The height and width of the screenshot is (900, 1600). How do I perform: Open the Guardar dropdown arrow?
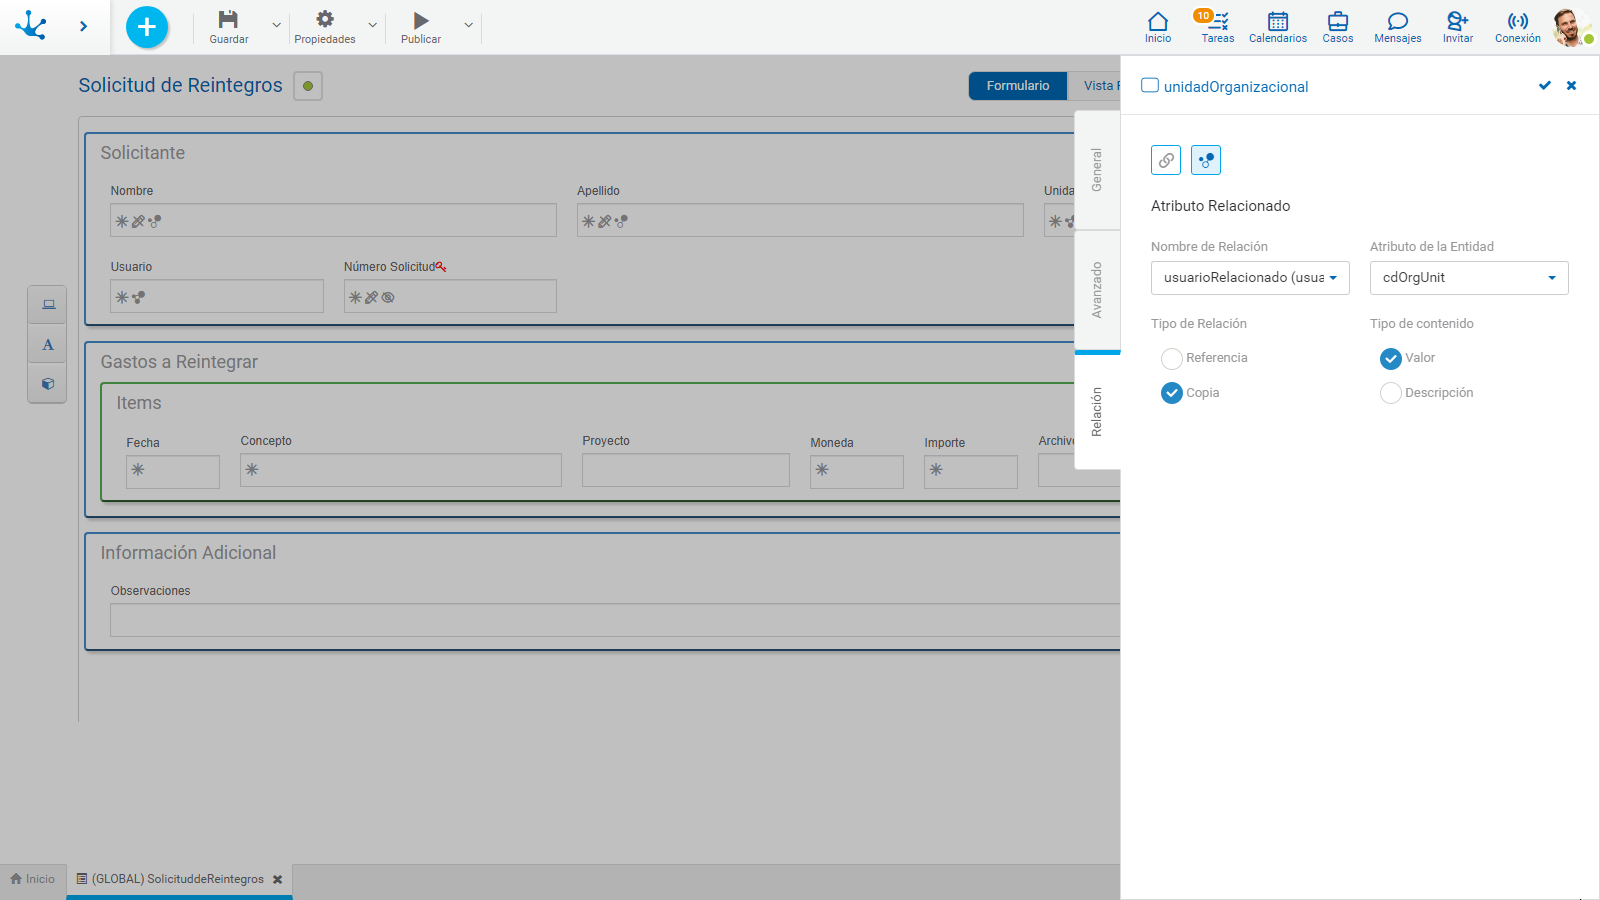(x=277, y=26)
